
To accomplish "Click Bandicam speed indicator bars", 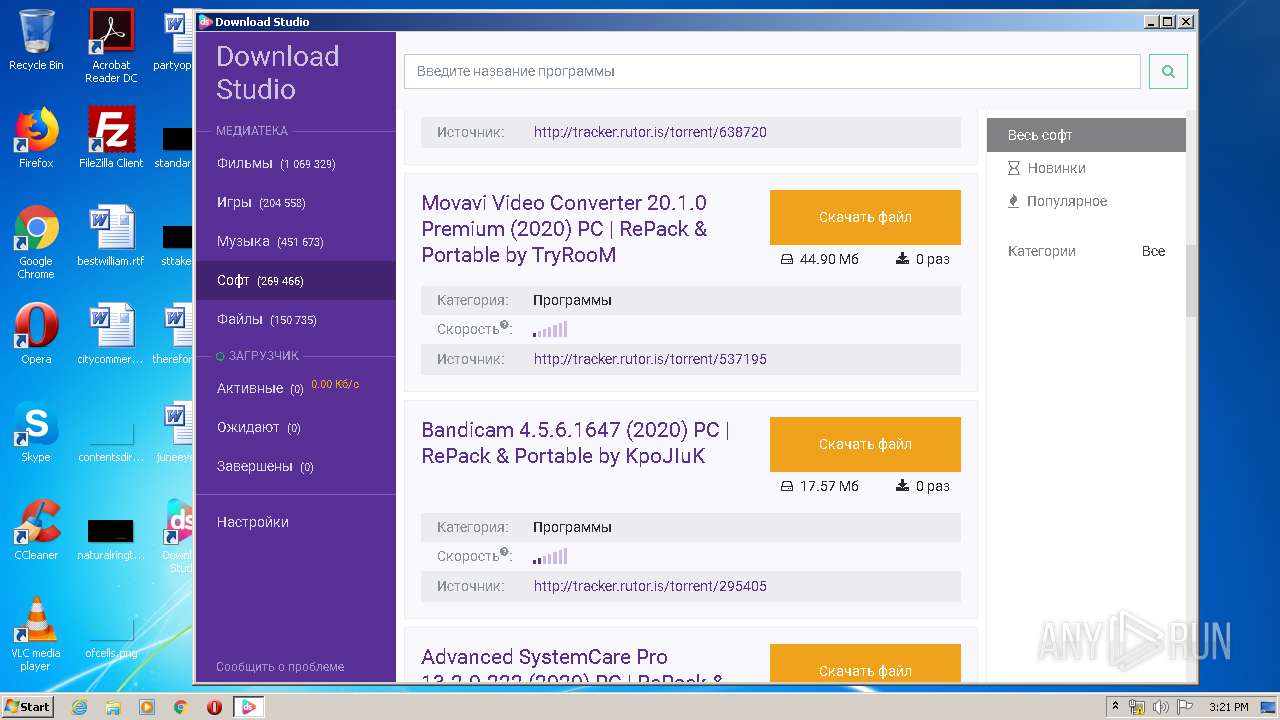I will coord(550,556).
